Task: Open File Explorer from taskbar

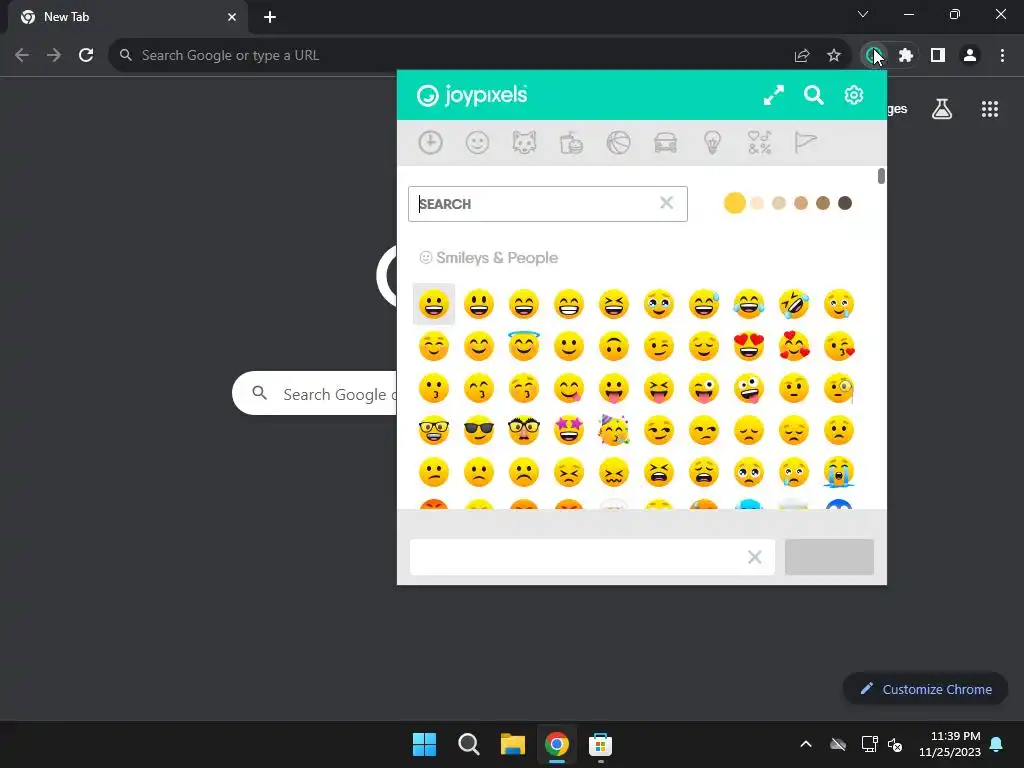Action: point(513,744)
